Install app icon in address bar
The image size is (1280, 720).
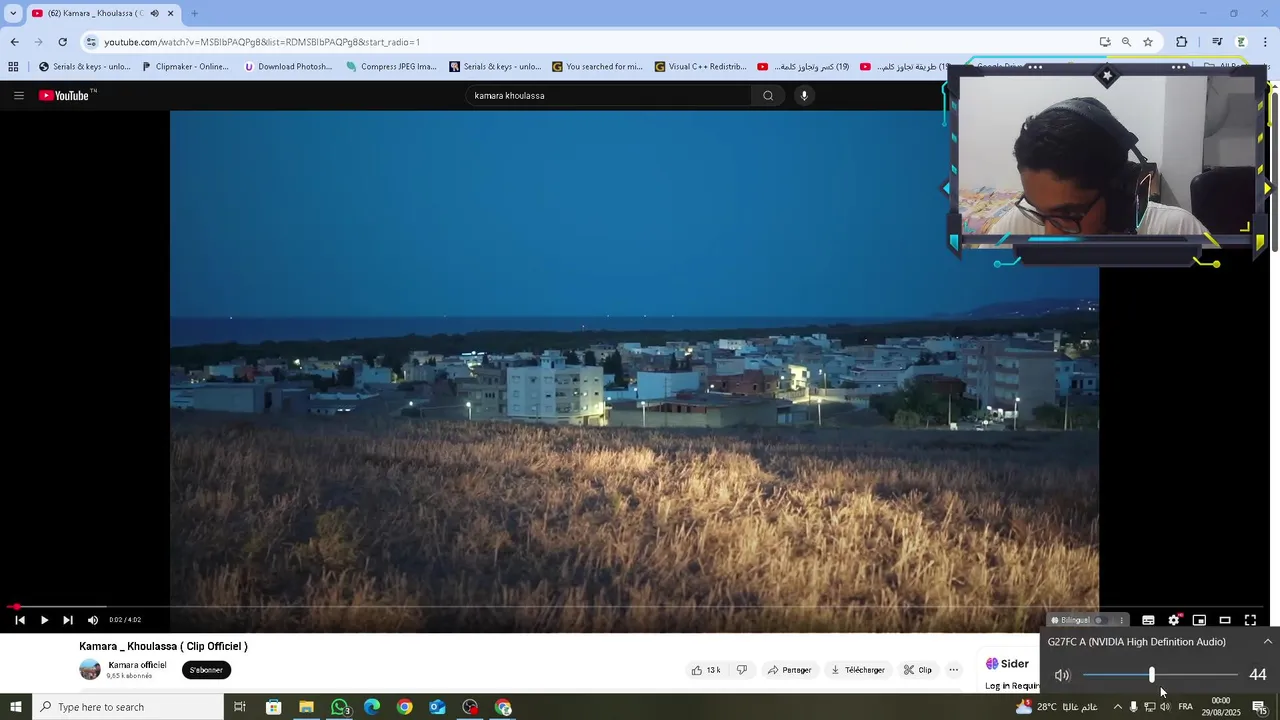click(1105, 42)
